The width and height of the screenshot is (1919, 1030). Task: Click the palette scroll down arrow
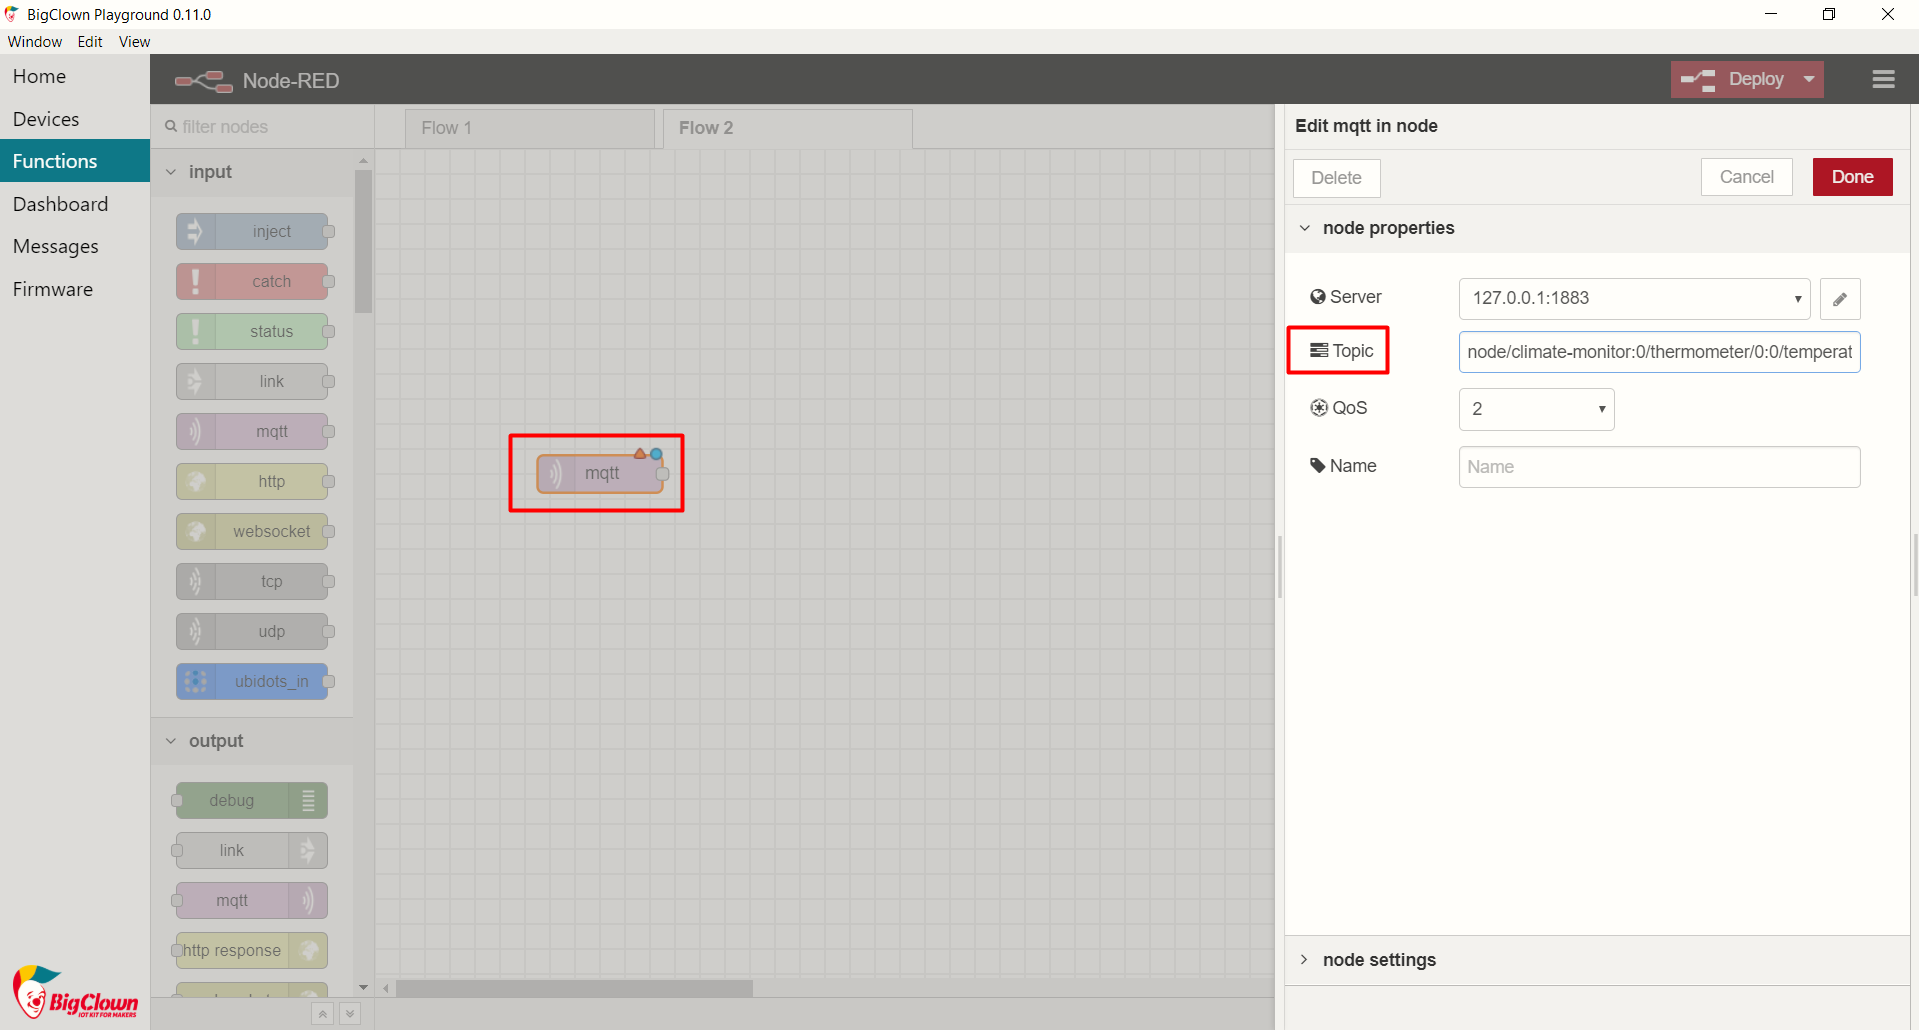tap(363, 987)
